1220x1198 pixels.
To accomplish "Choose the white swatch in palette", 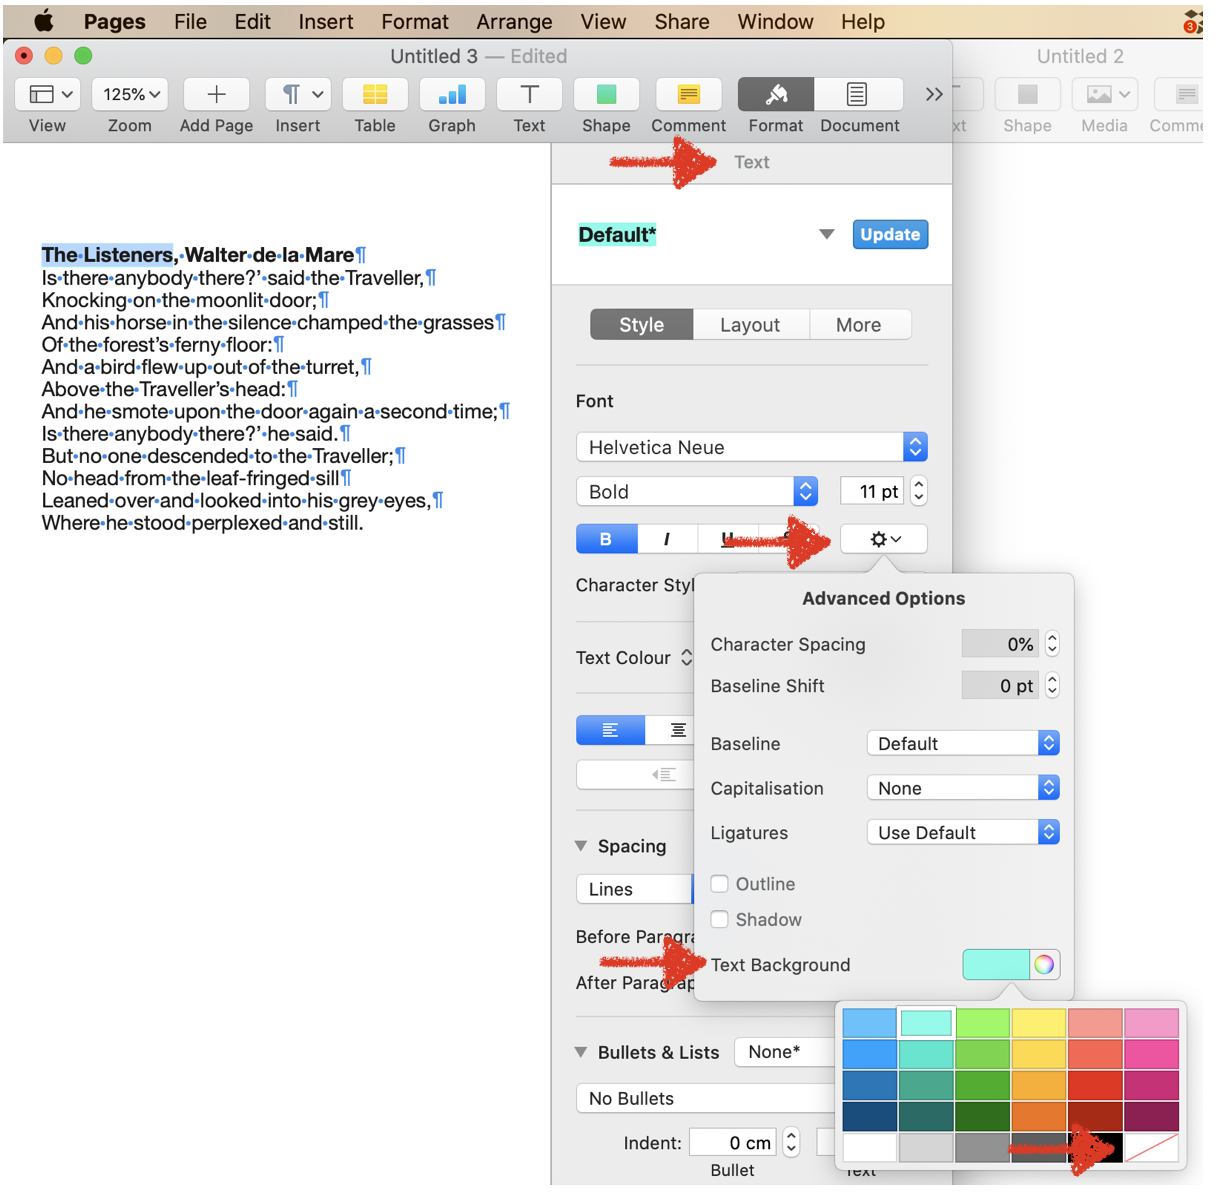I will pos(869,1147).
